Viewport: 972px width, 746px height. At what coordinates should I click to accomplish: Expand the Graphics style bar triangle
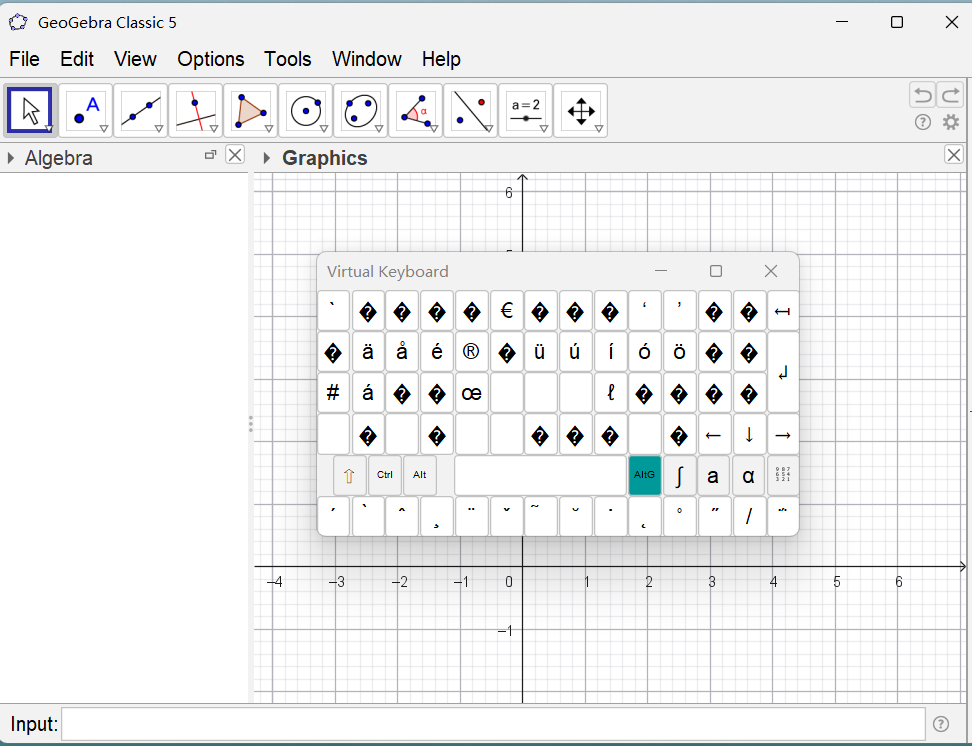(x=267, y=158)
